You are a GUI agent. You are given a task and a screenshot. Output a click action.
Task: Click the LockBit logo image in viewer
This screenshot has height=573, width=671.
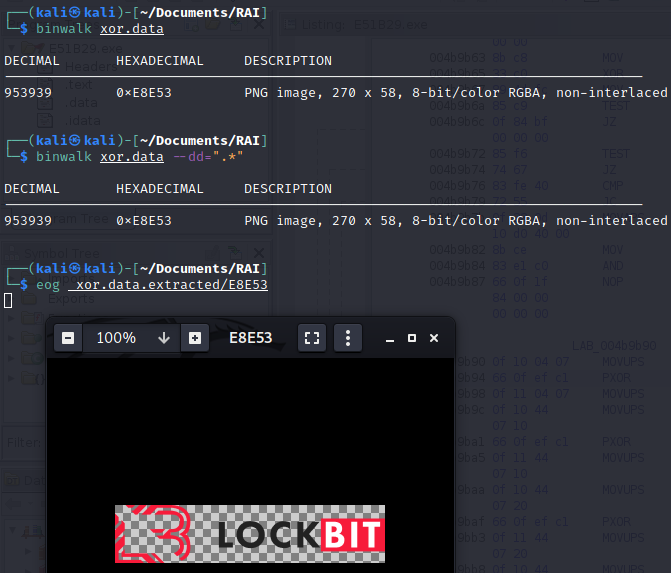(250, 534)
